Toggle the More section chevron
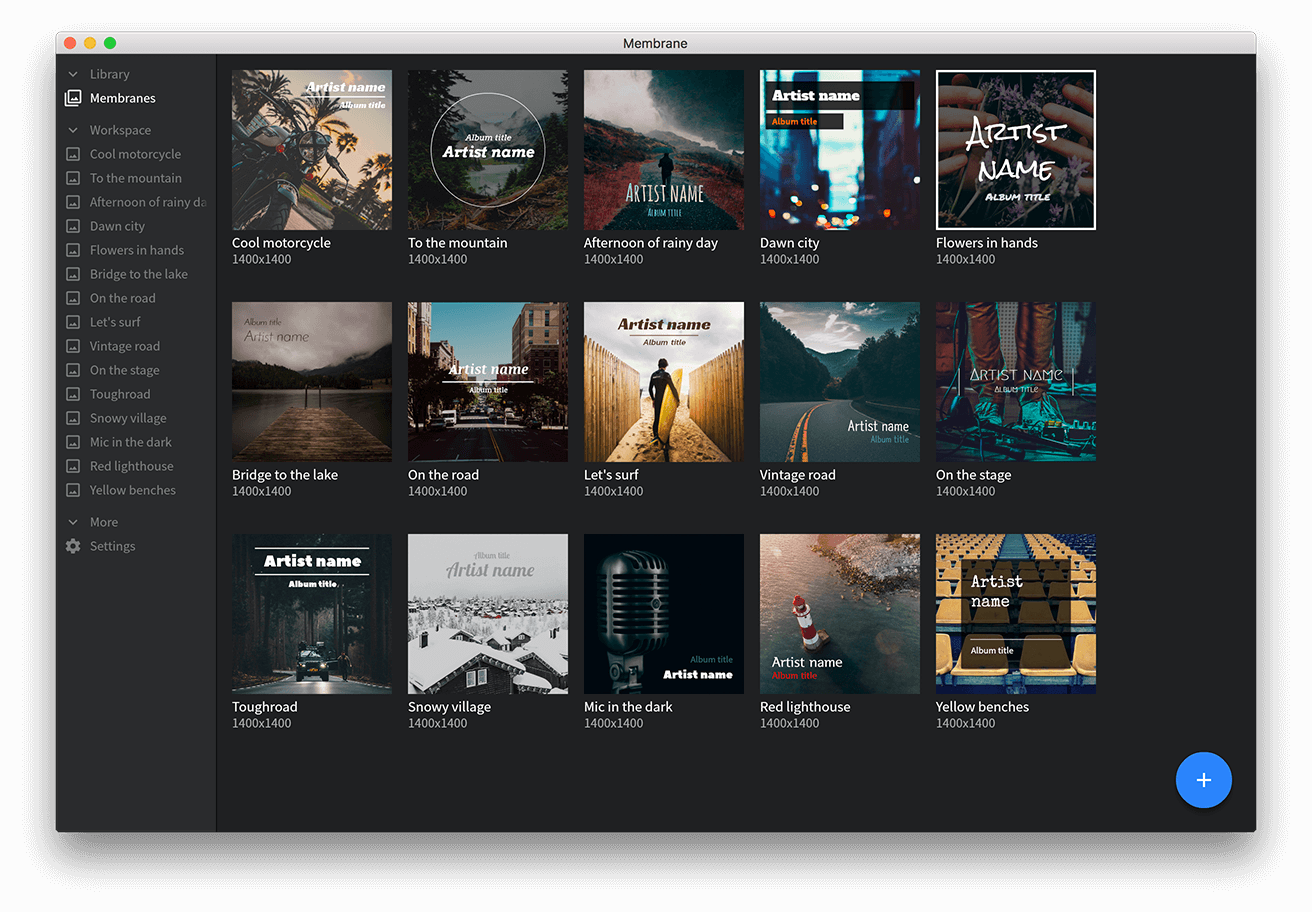 (73, 522)
